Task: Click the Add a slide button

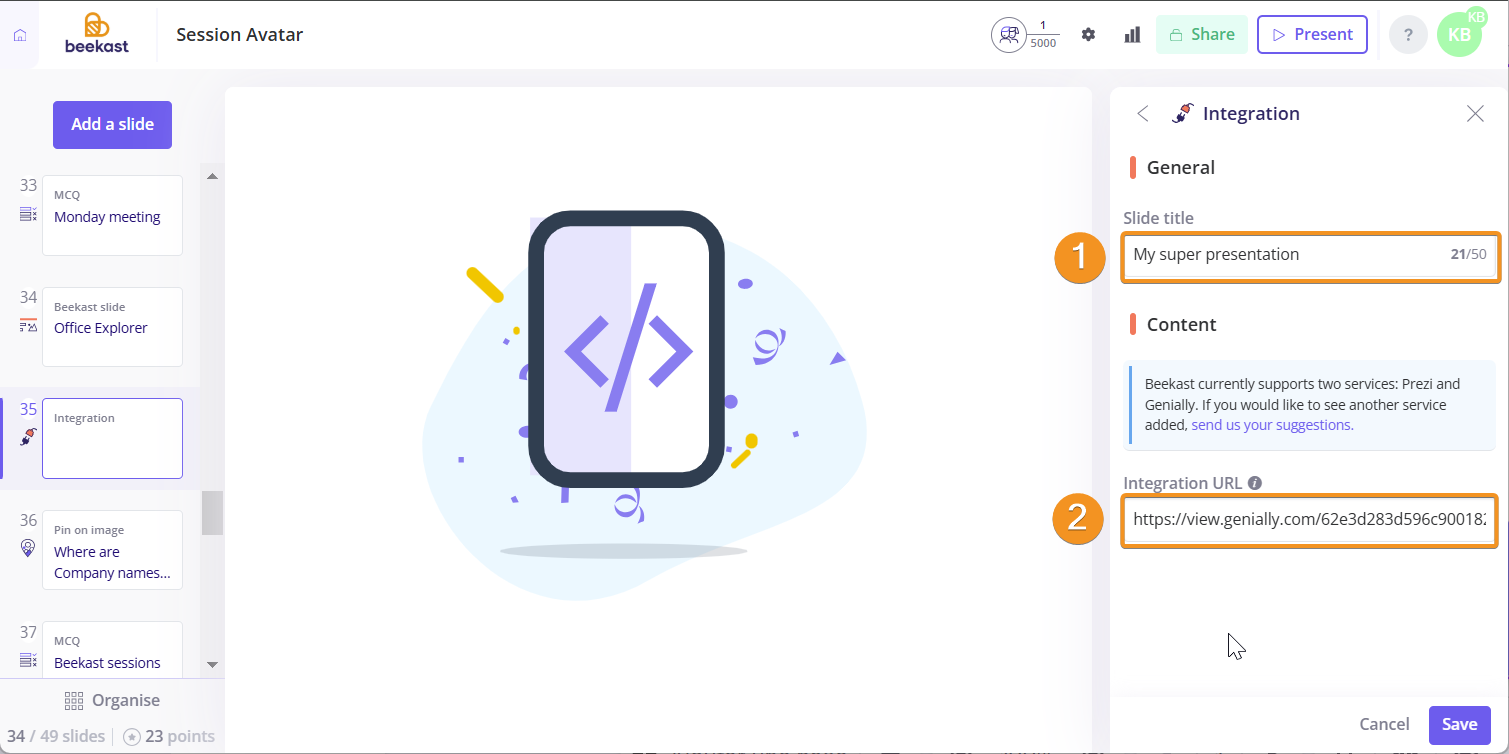Action: 112,125
